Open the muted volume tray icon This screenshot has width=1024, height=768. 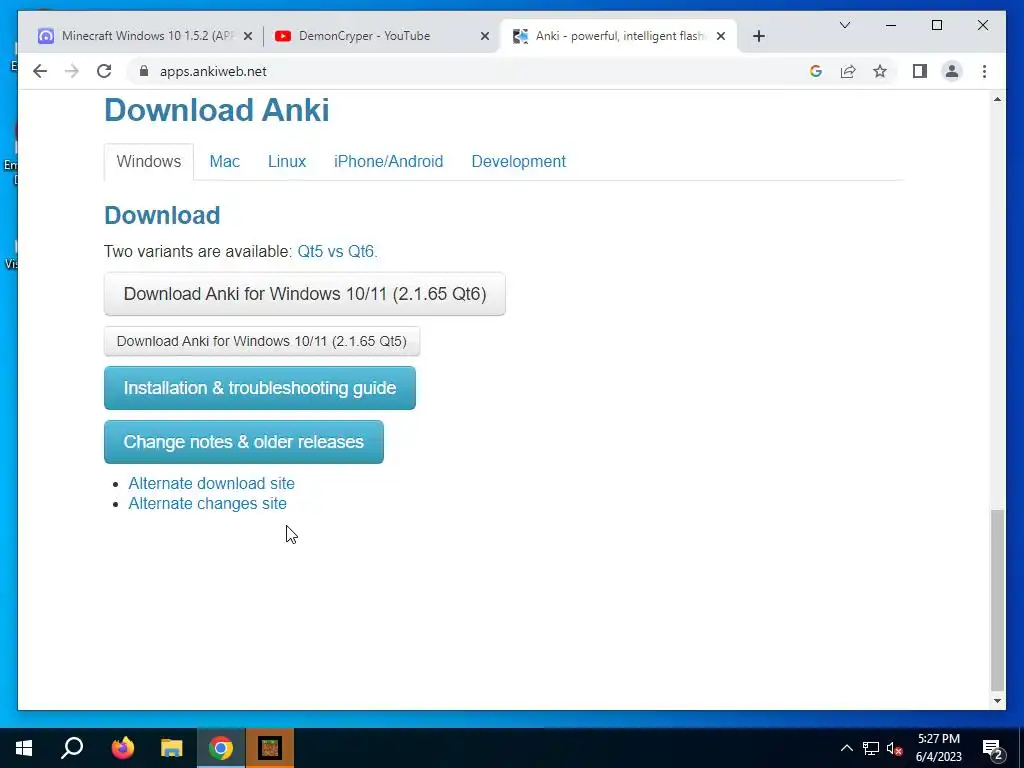(895, 749)
